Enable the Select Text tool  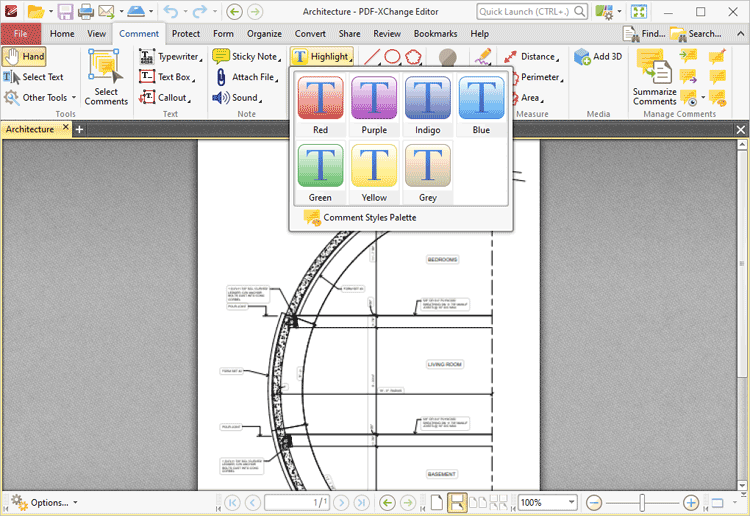point(34,77)
